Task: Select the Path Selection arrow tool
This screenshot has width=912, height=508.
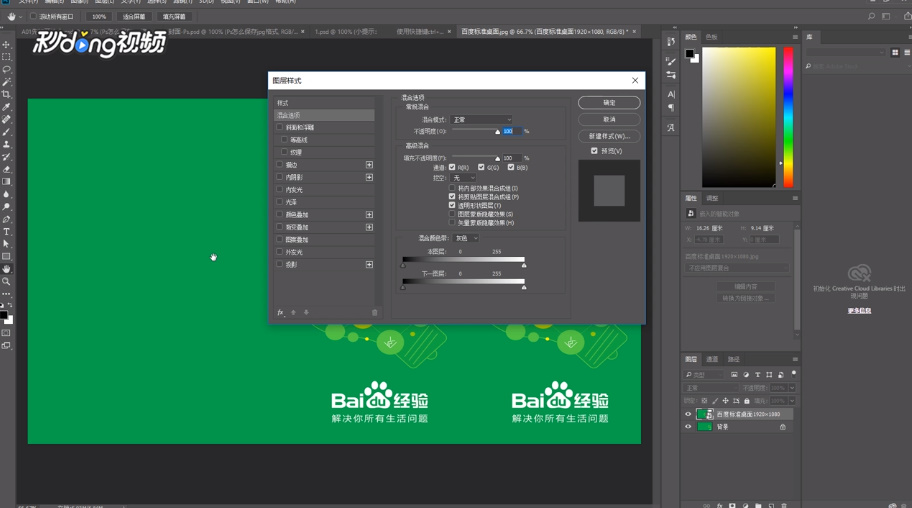Action: [6, 244]
